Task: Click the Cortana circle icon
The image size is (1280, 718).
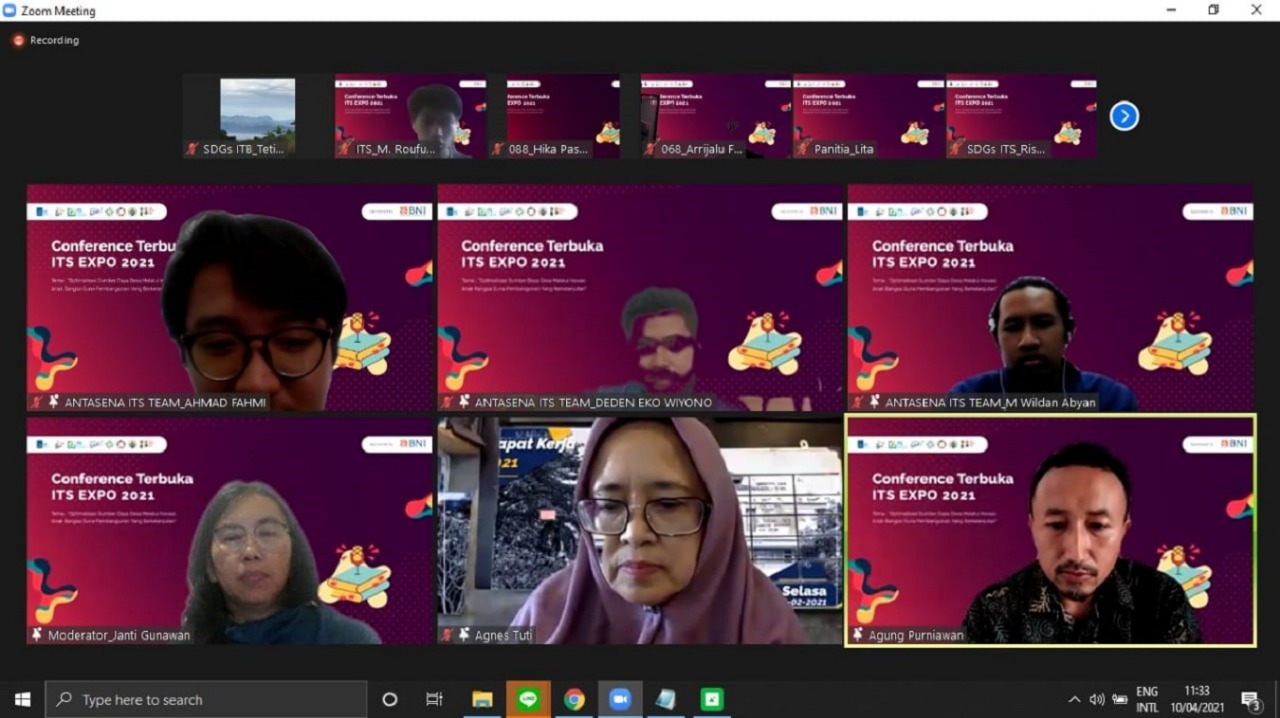Action: [x=389, y=699]
